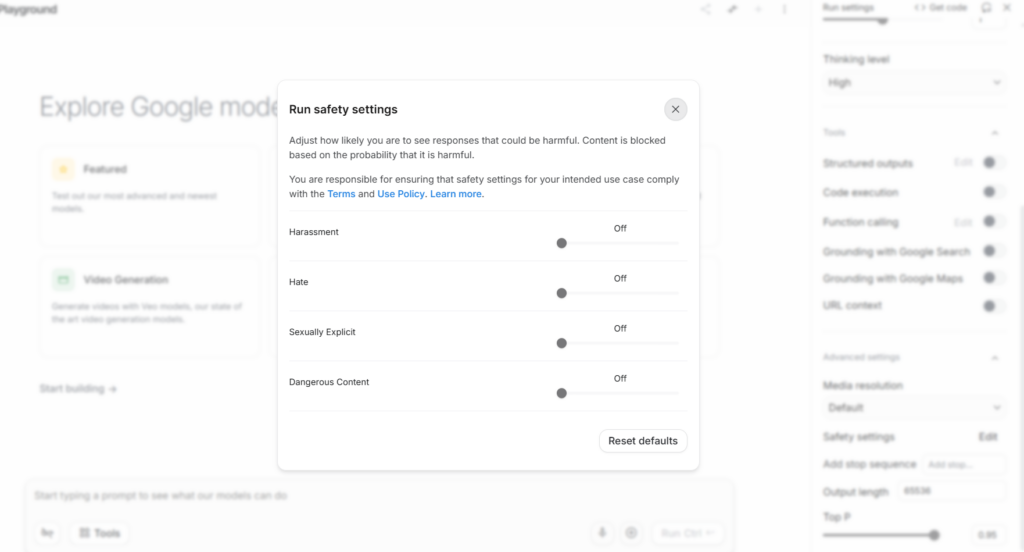Close the Run safety settings dialog
This screenshot has height=552, width=1024.
click(x=675, y=109)
